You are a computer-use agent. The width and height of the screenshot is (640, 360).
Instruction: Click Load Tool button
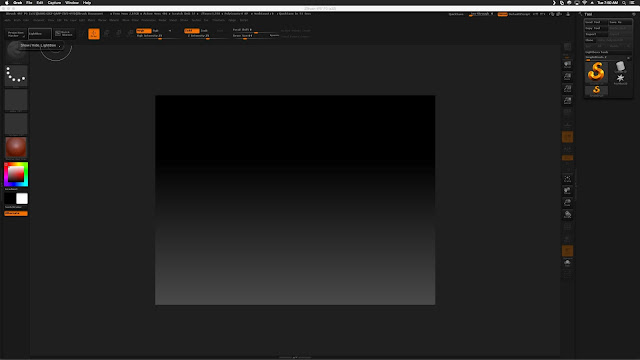coord(596,22)
